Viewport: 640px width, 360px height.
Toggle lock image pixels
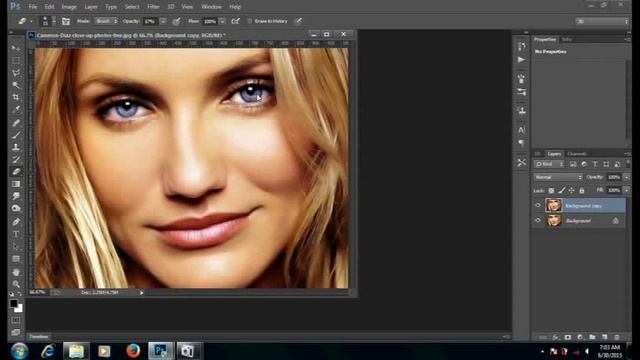point(562,191)
